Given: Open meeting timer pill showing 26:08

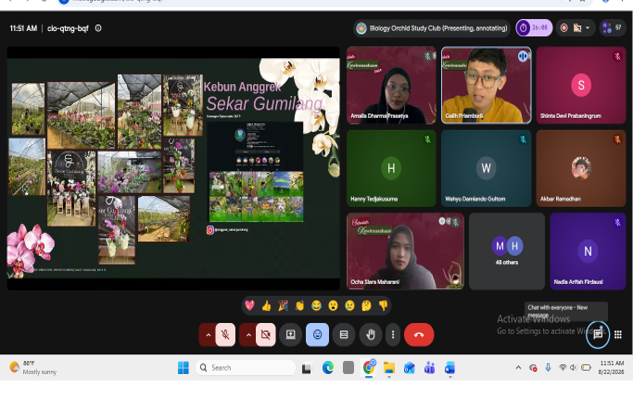Looking at the screenshot, I should 534,28.
